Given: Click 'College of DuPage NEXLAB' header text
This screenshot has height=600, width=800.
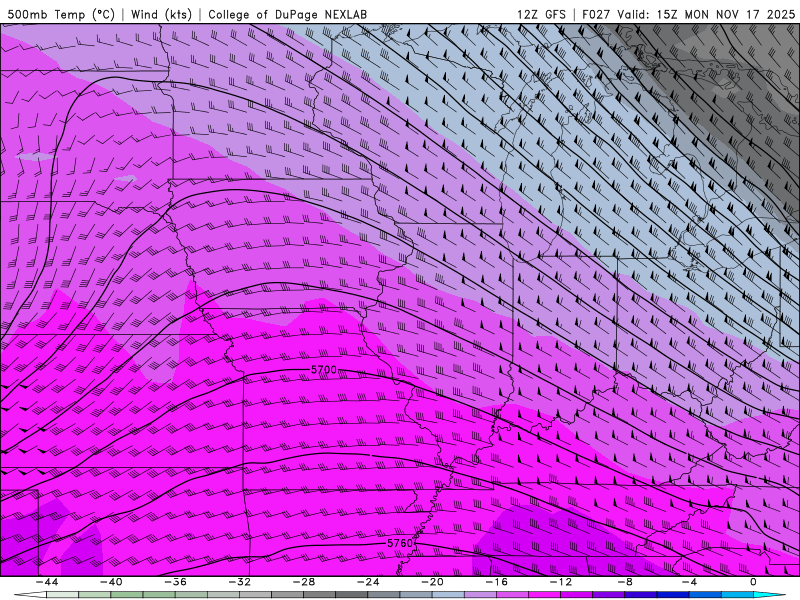Looking at the screenshot, I should pos(287,14).
